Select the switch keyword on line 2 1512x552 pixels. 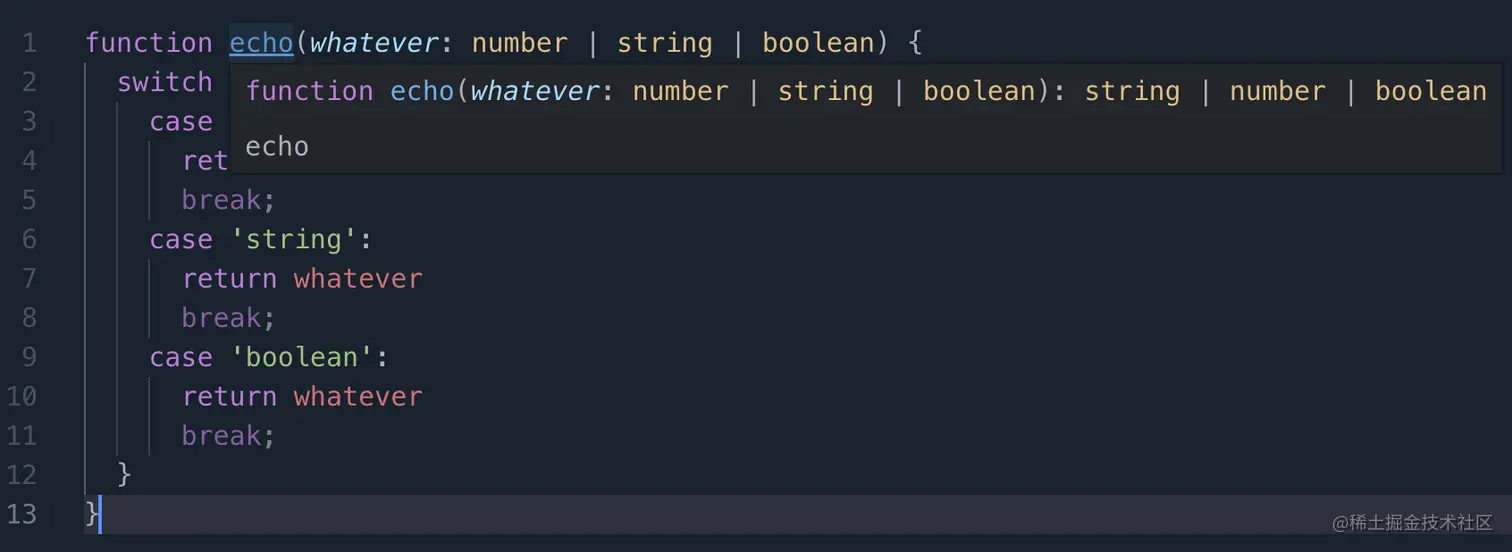tap(165, 82)
